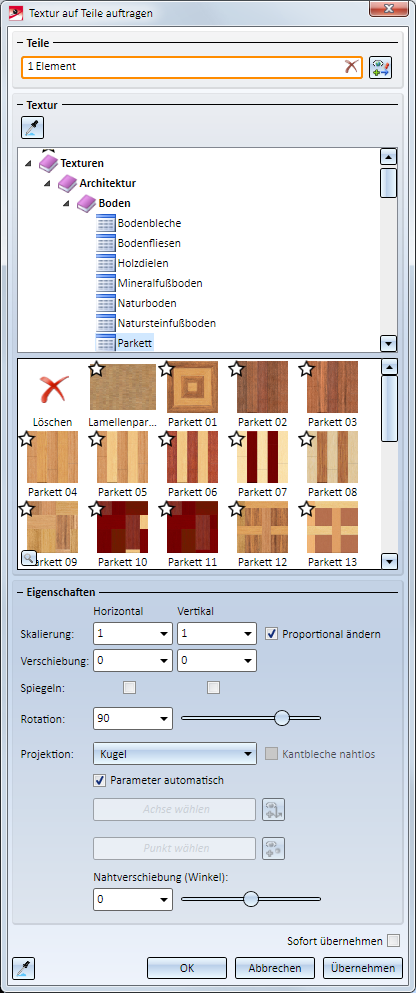Select Bodenfliesen in texture tree

tap(149, 243)
